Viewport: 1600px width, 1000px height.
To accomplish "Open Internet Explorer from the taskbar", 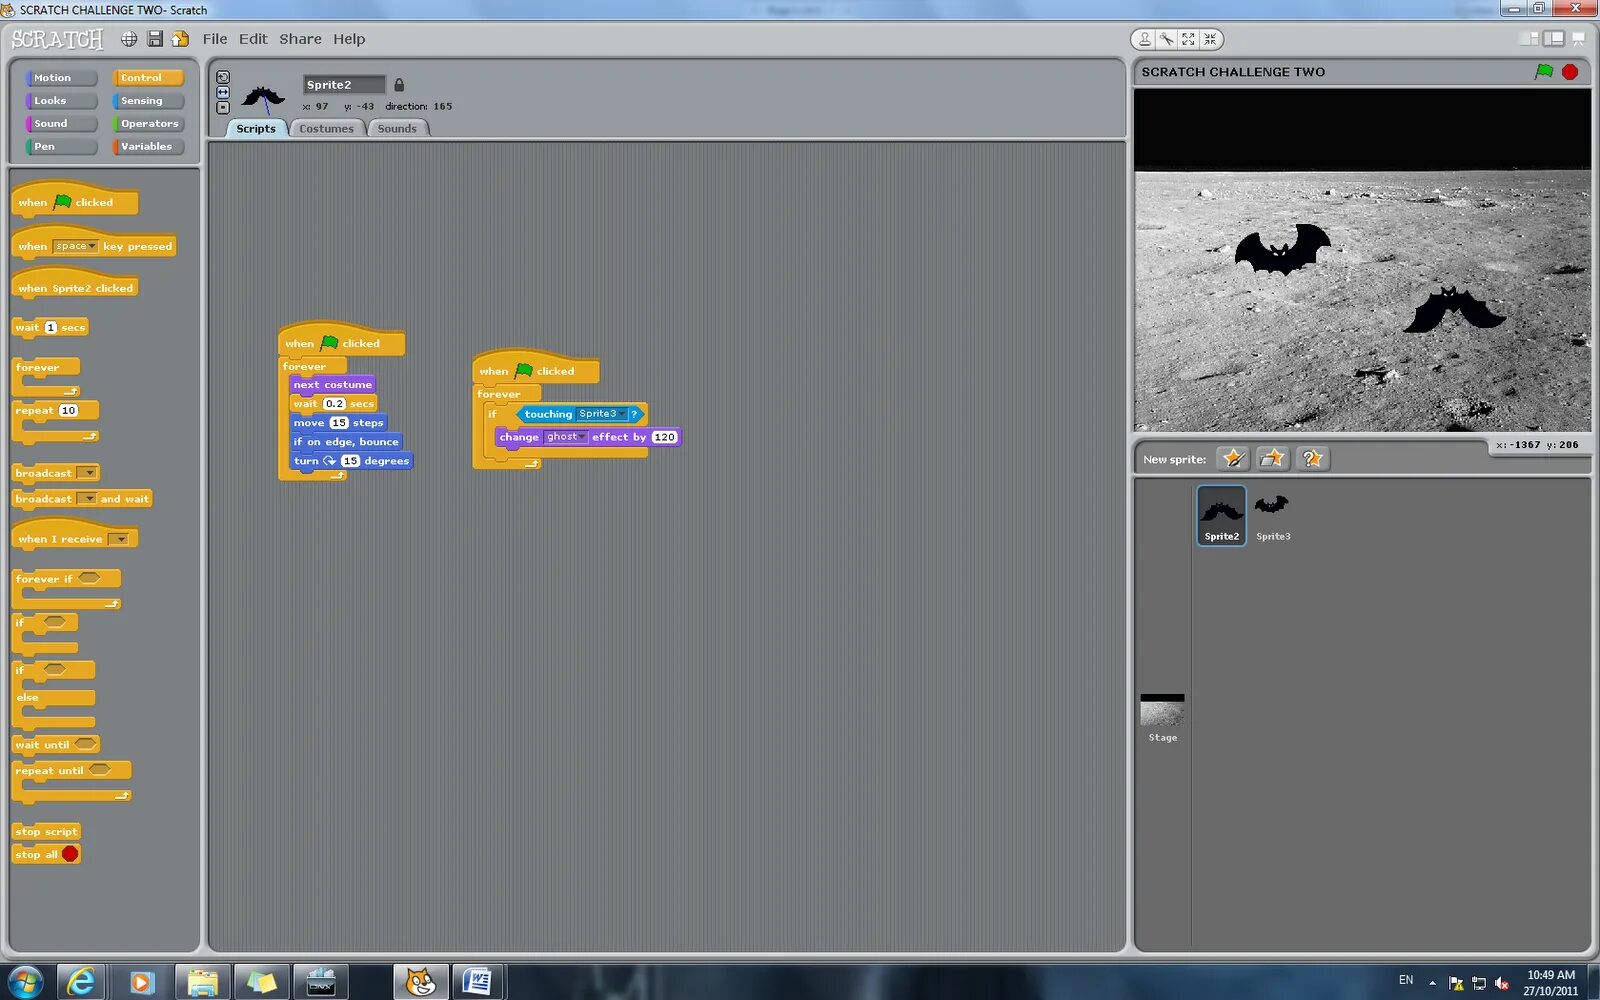I will (x=81, y=982).
